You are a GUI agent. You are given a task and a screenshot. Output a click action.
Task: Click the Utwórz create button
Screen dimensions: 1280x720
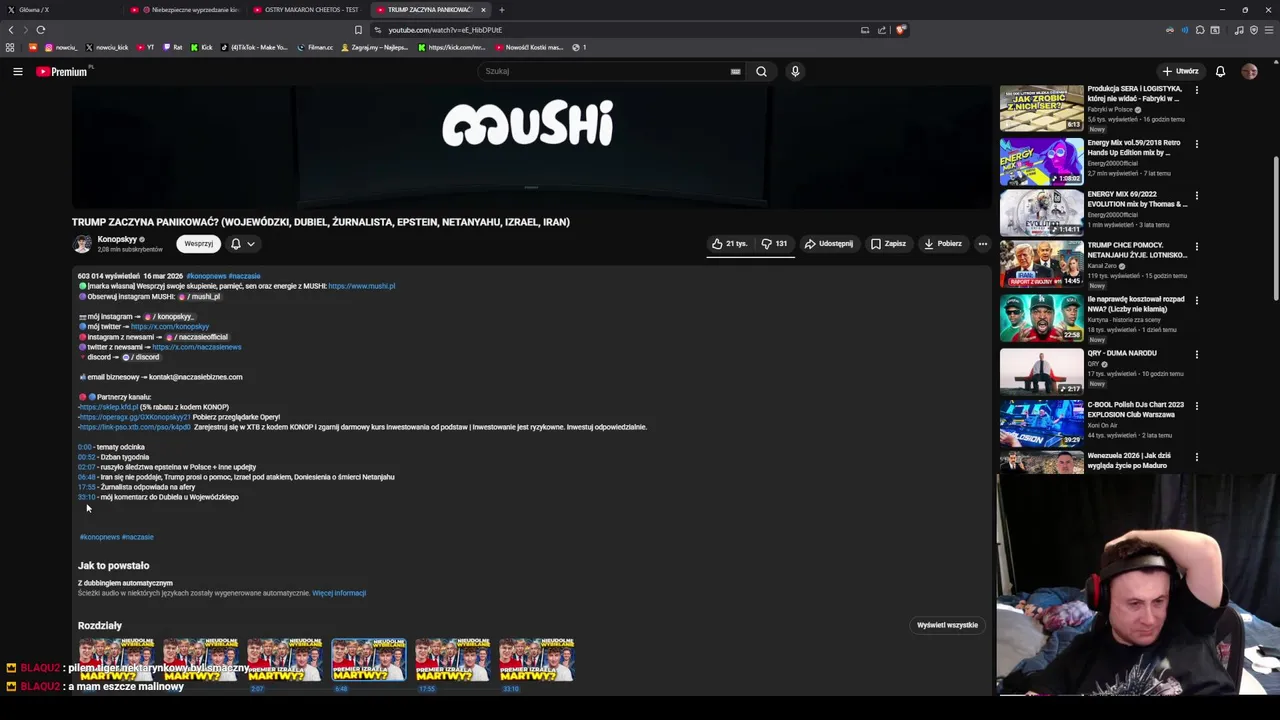tap(1180, 71)
